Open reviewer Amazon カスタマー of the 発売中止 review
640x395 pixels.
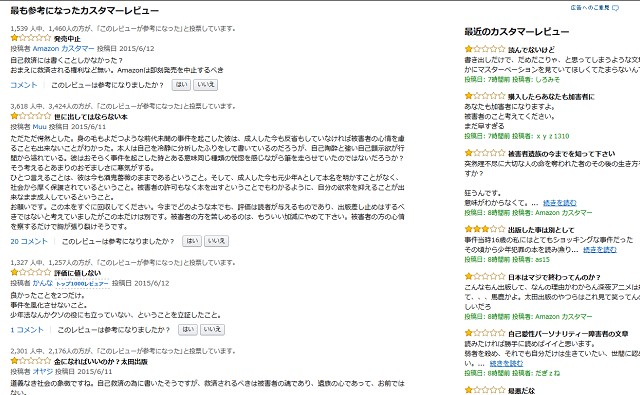coord(63,49)
